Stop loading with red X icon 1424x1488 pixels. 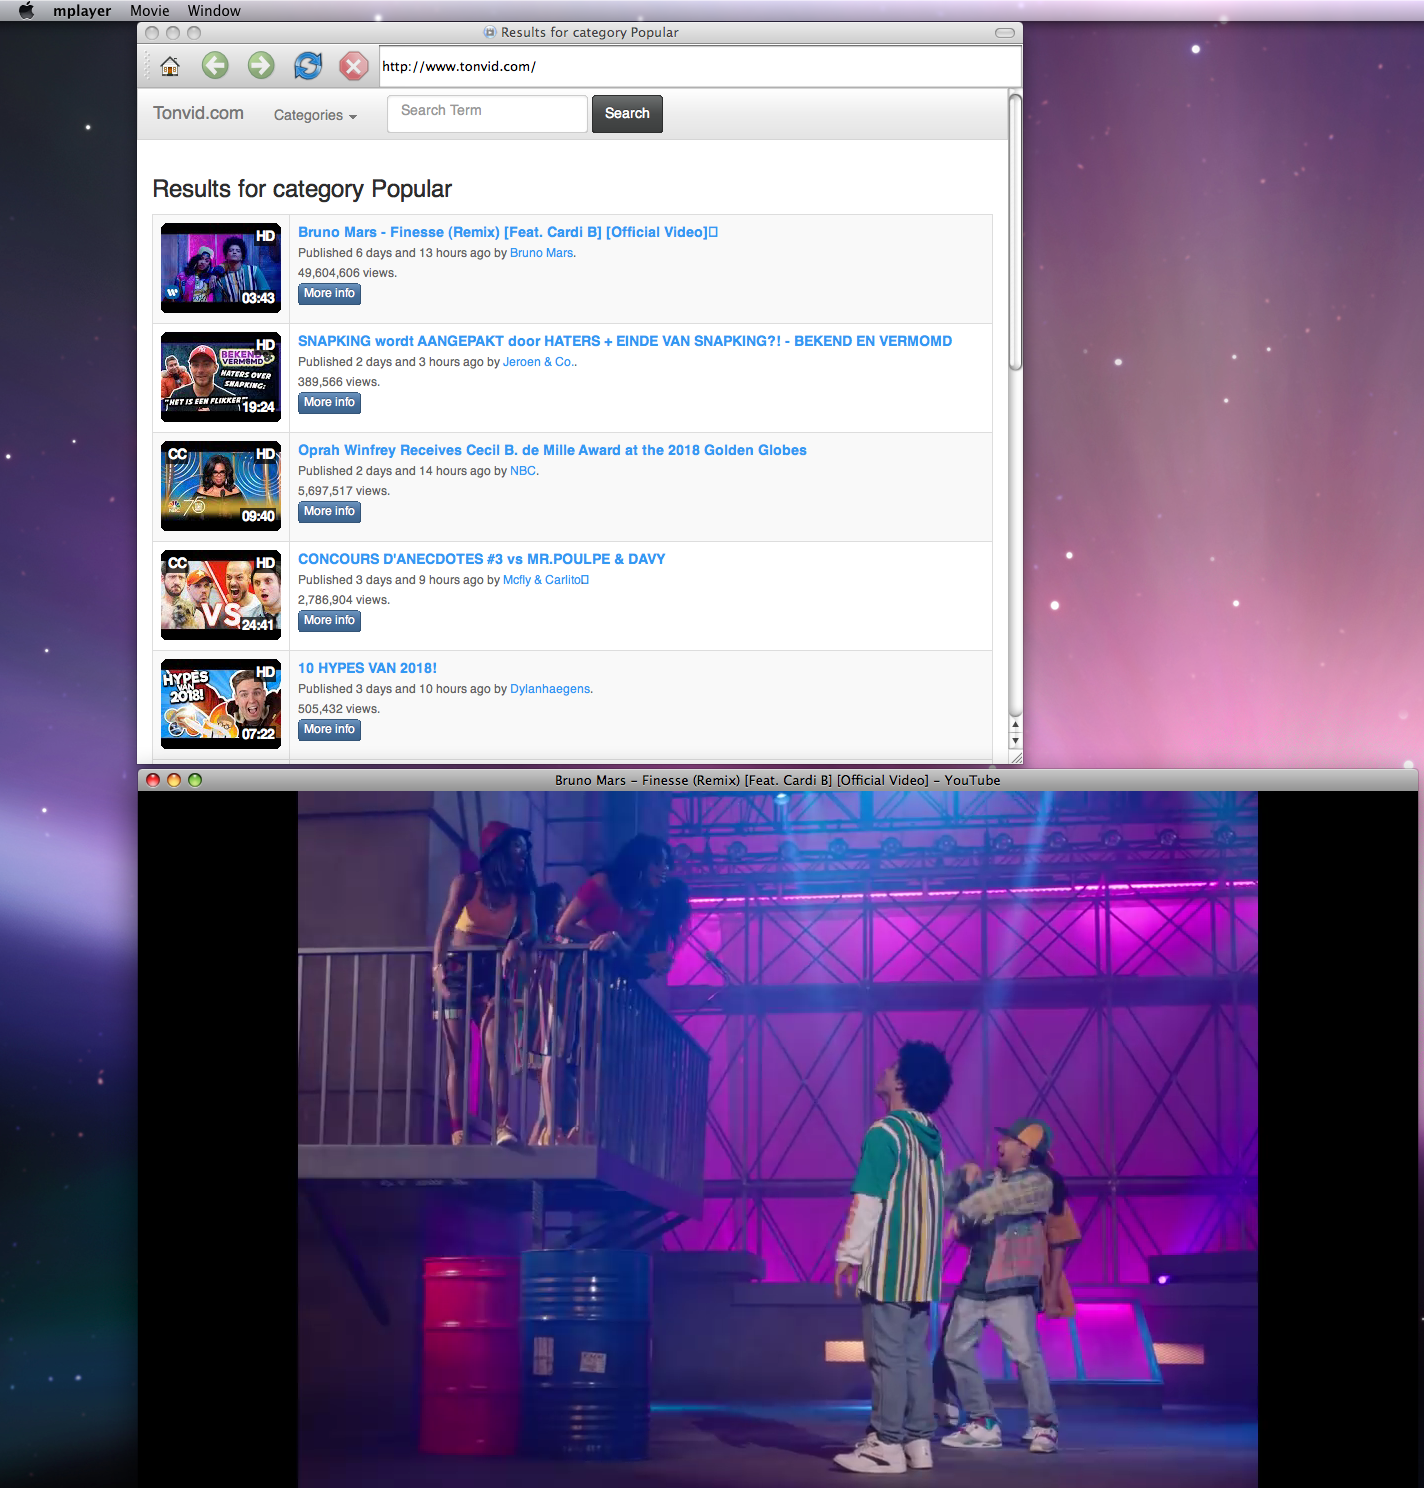353,66
